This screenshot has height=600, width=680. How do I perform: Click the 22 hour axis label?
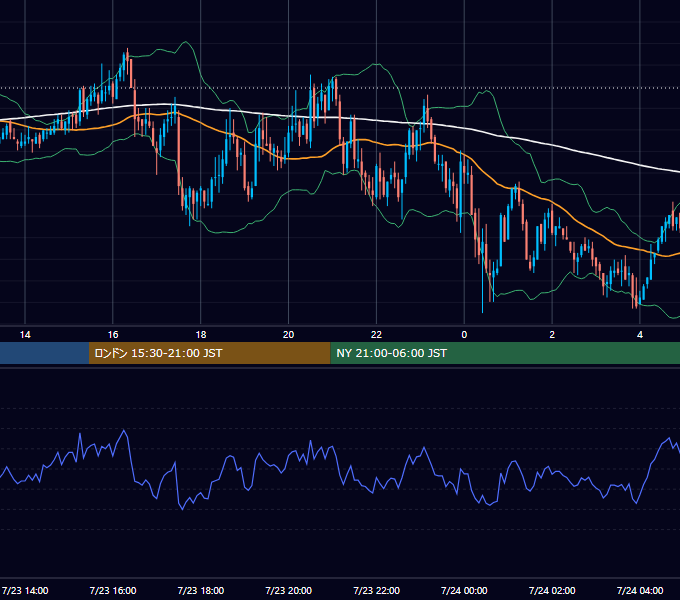pyautogui.click(x=376, y=335)
